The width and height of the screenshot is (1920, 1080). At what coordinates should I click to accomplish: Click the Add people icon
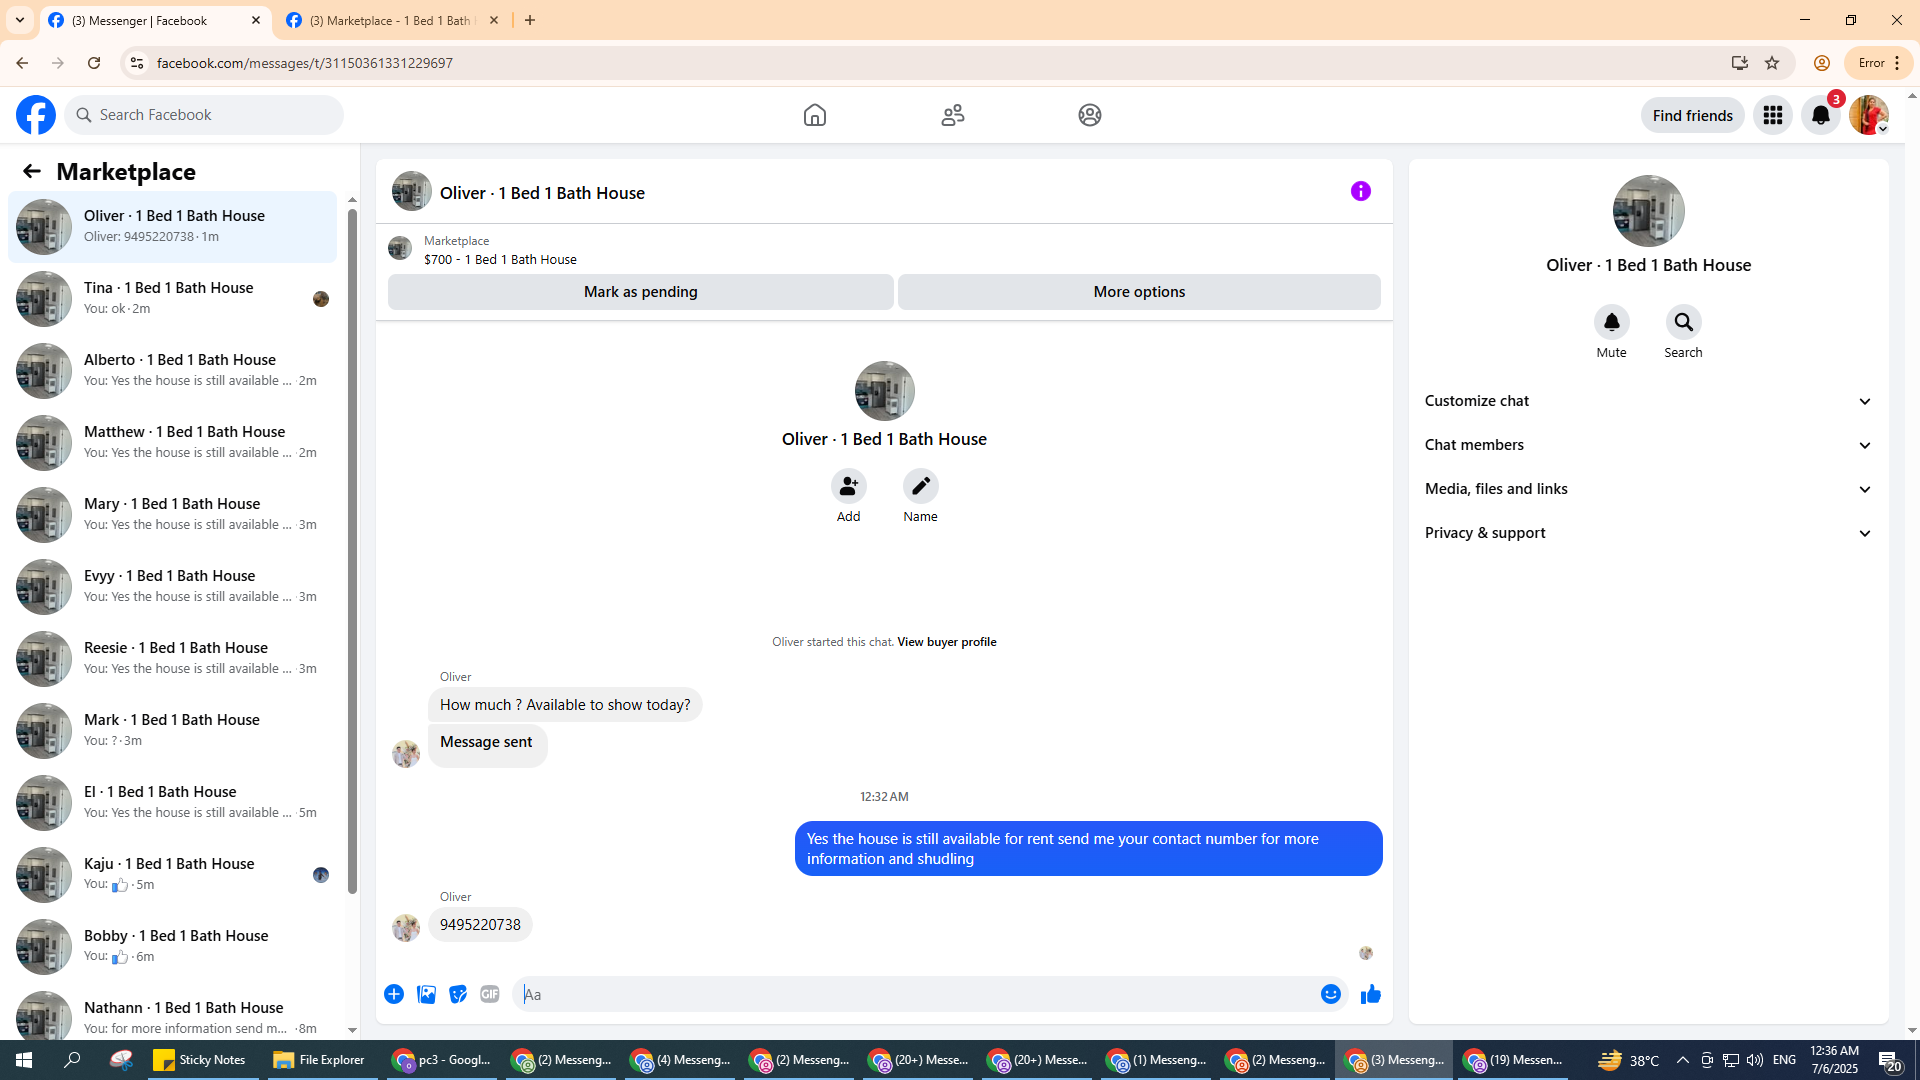coord(848,487)
